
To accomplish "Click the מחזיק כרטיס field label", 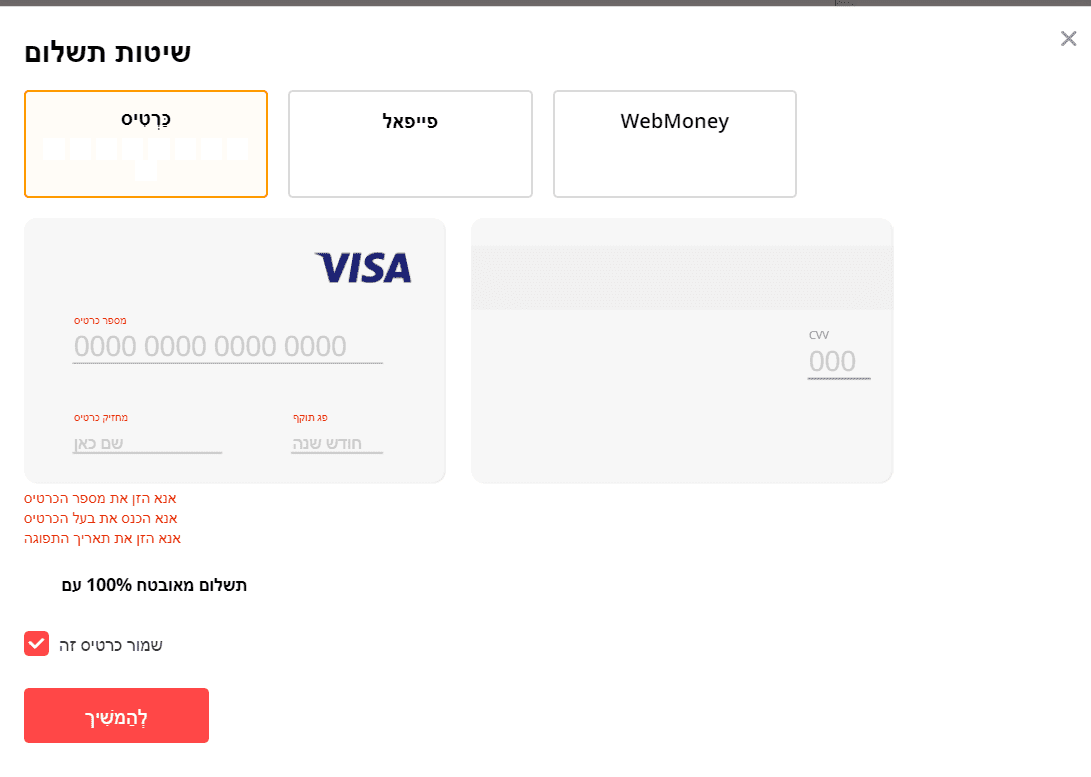I will [x=101, y=417].
